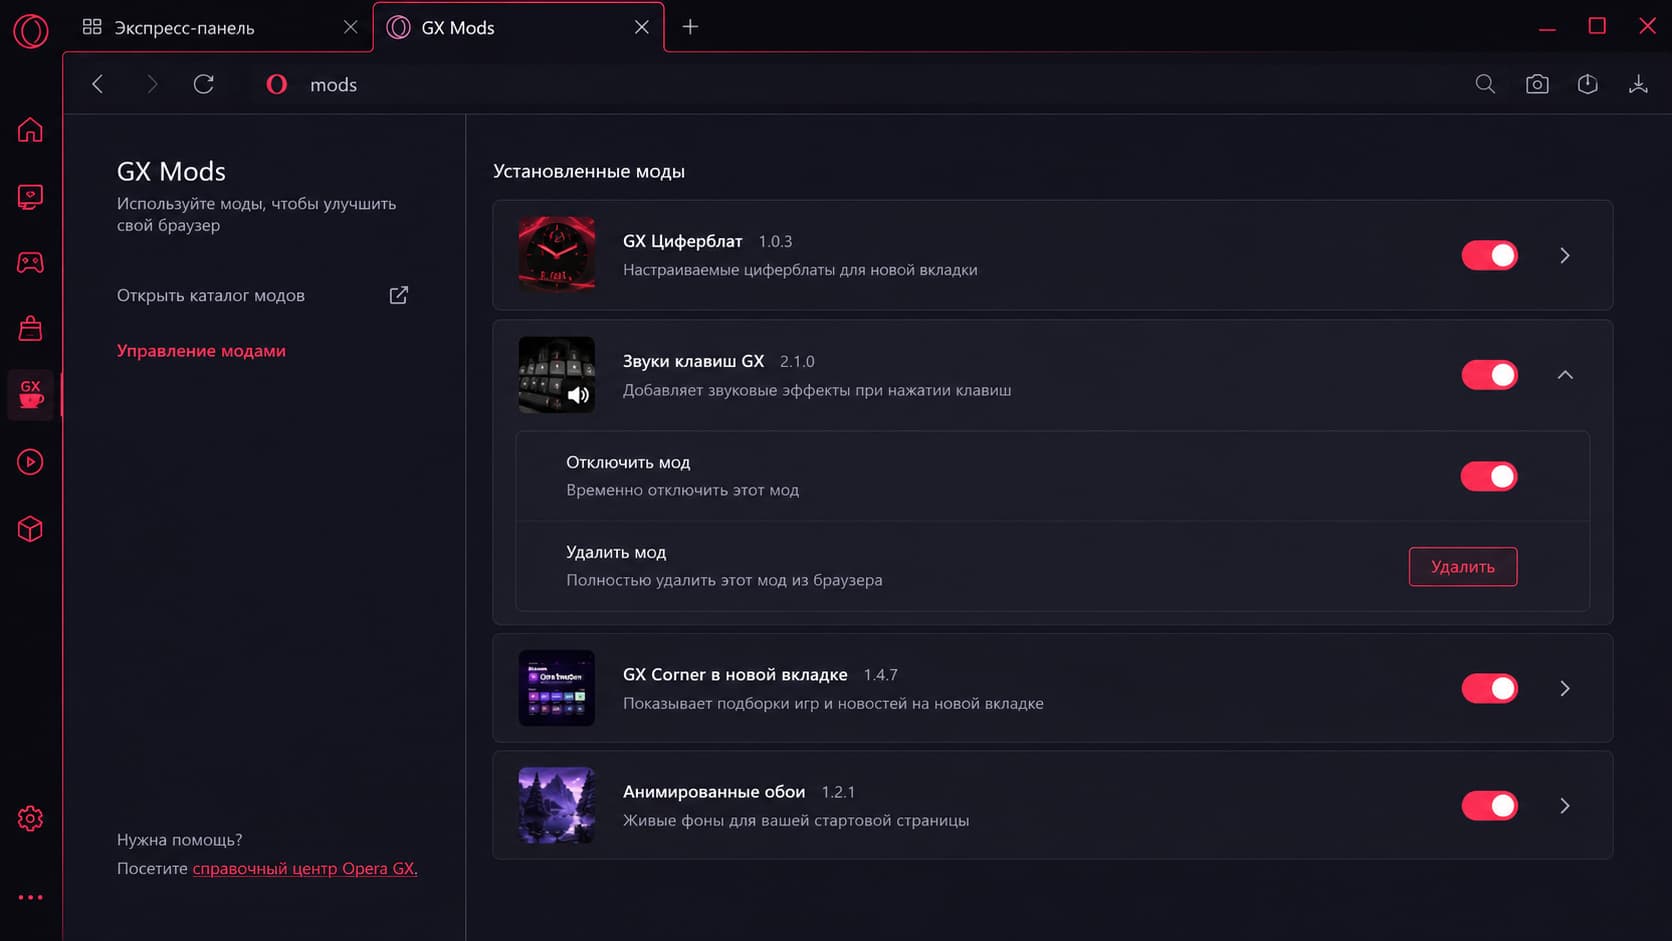Viewport: 1672px width, 941px height.
Task: Click the Установленные моды heading
Action: [589, 171]
